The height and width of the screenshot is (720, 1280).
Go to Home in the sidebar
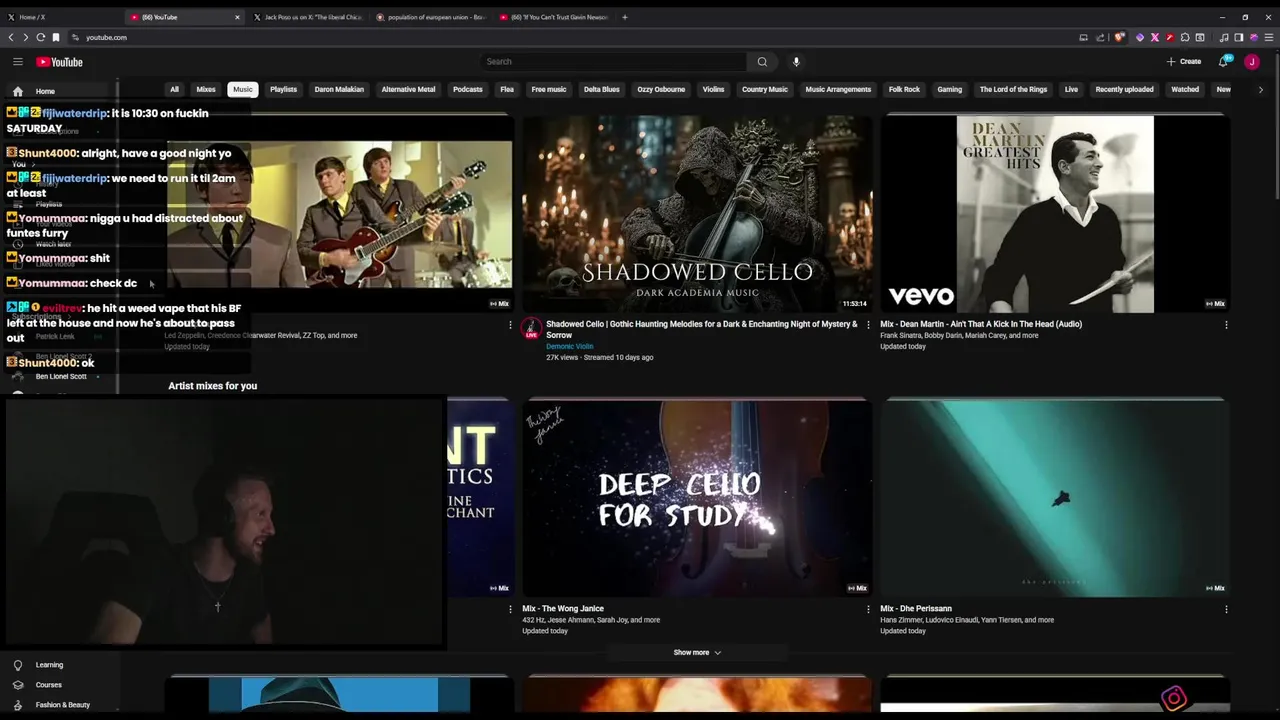click(x=45, y=91)
